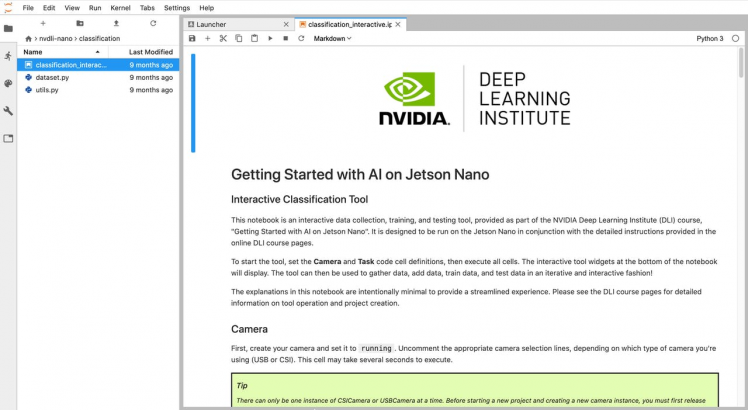Click the Tip heading in green box

(242, 386)
